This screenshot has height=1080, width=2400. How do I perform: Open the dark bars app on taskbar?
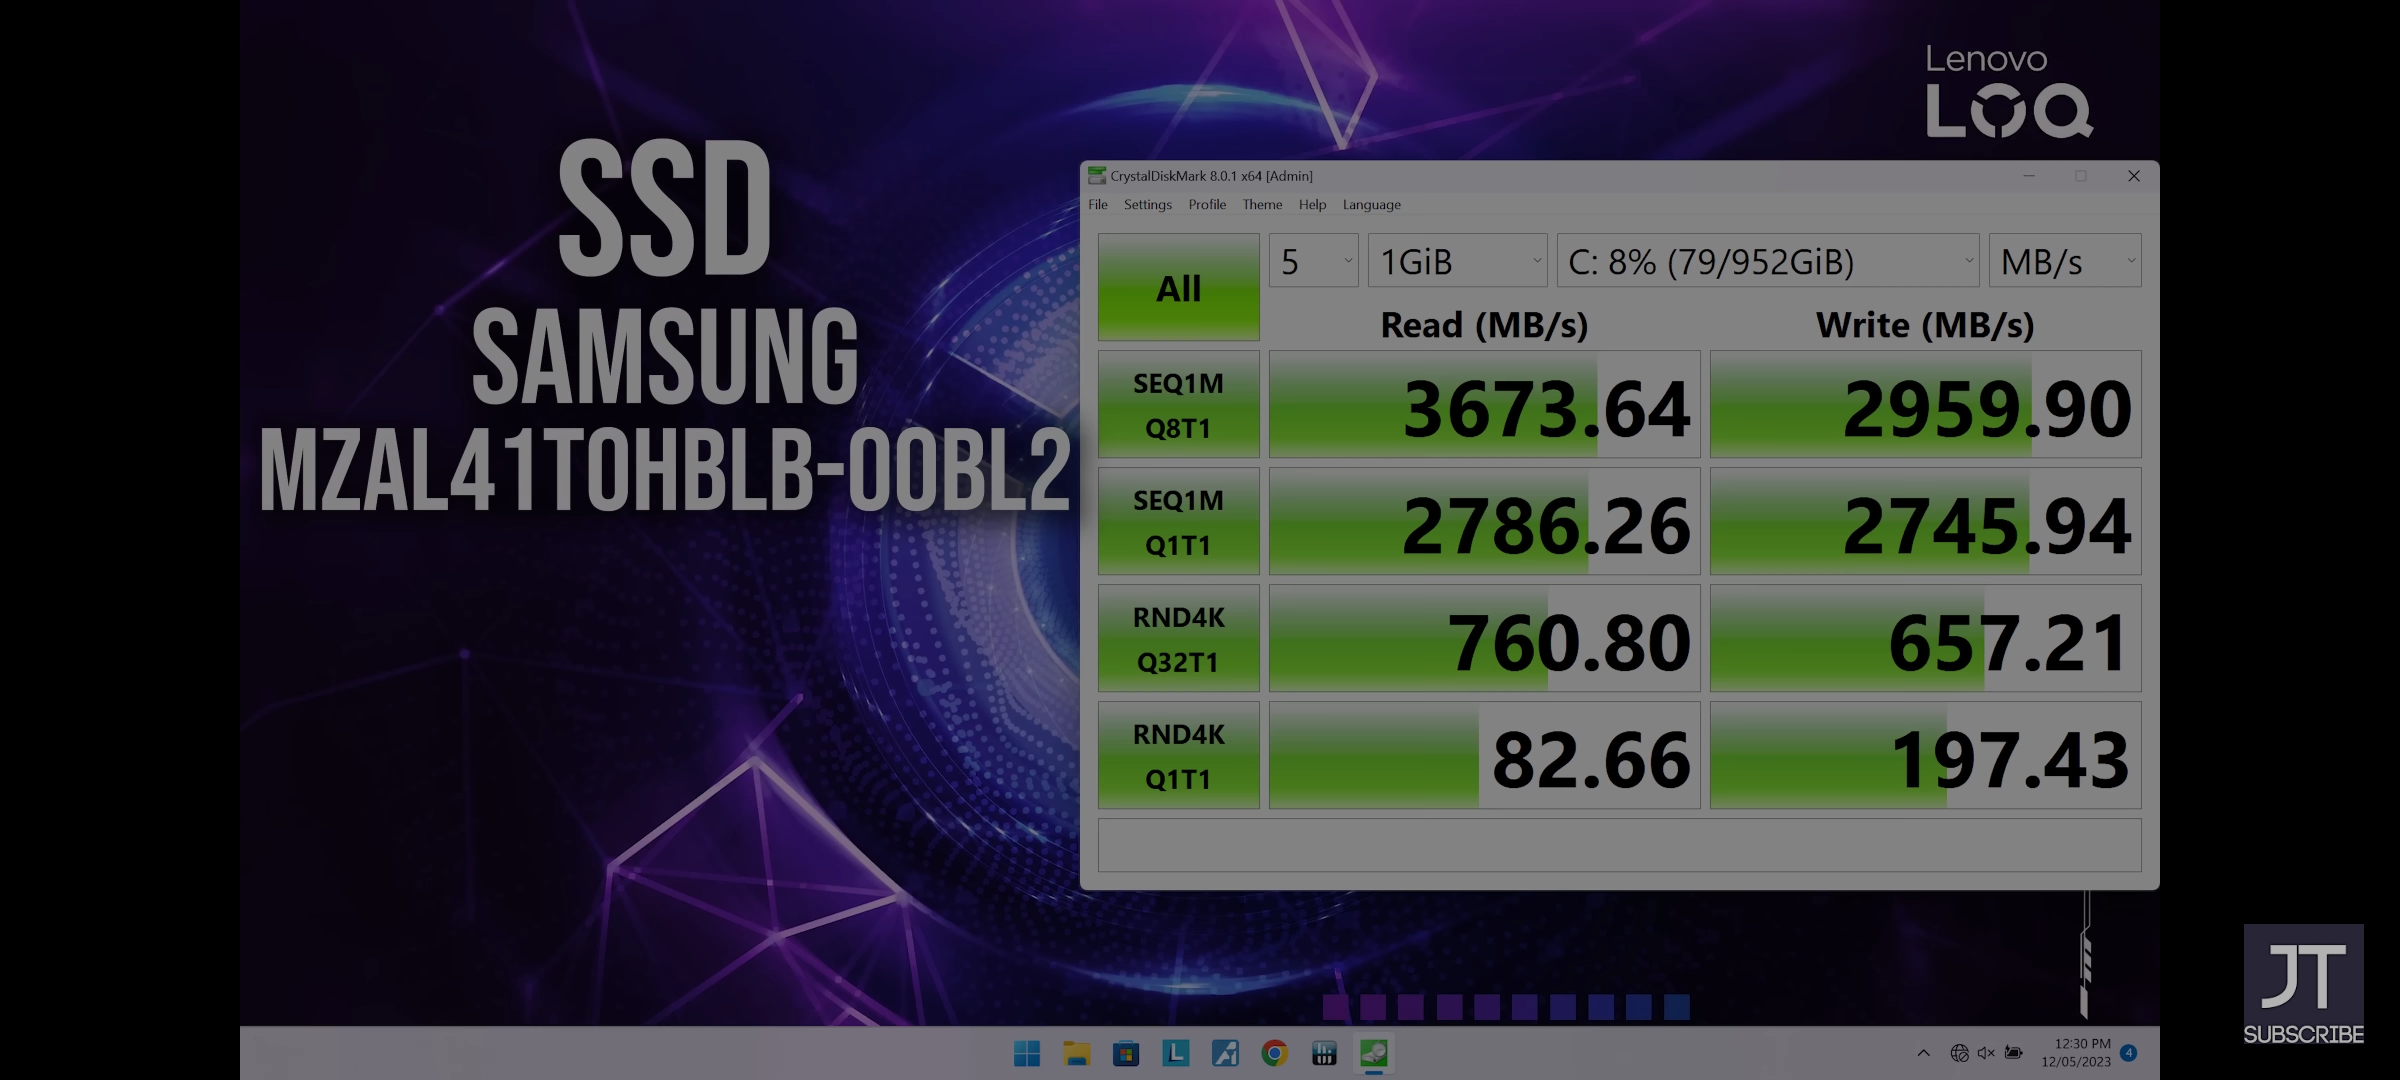tap(1324, 1053)
